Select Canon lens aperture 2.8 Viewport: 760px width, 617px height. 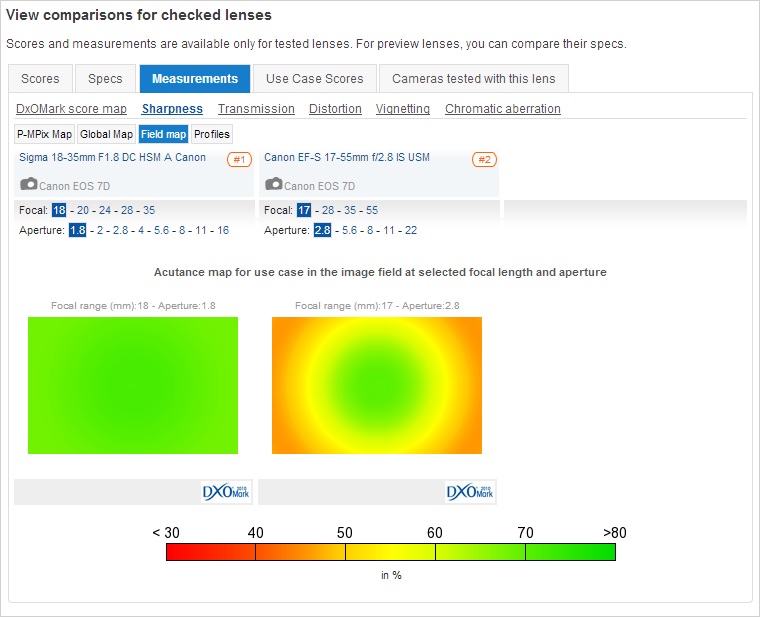point(322,230)
